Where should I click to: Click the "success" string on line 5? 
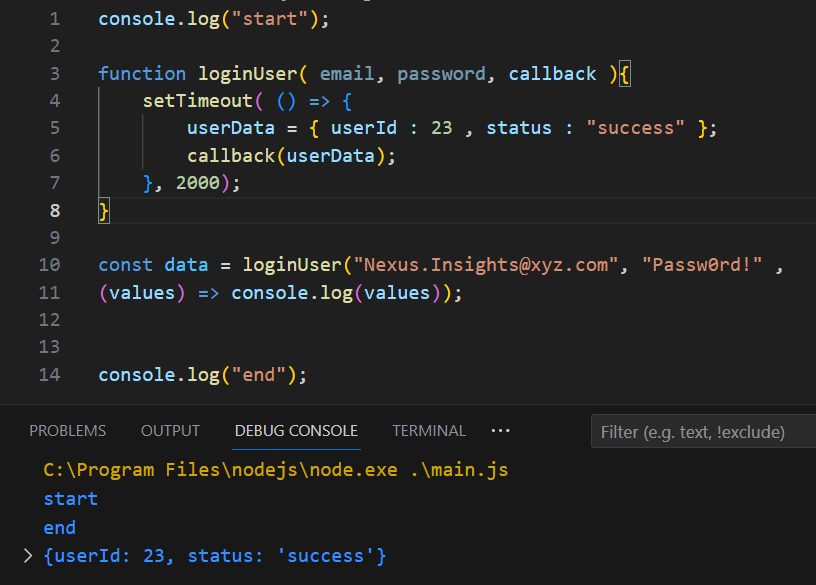tap(635, 128)
